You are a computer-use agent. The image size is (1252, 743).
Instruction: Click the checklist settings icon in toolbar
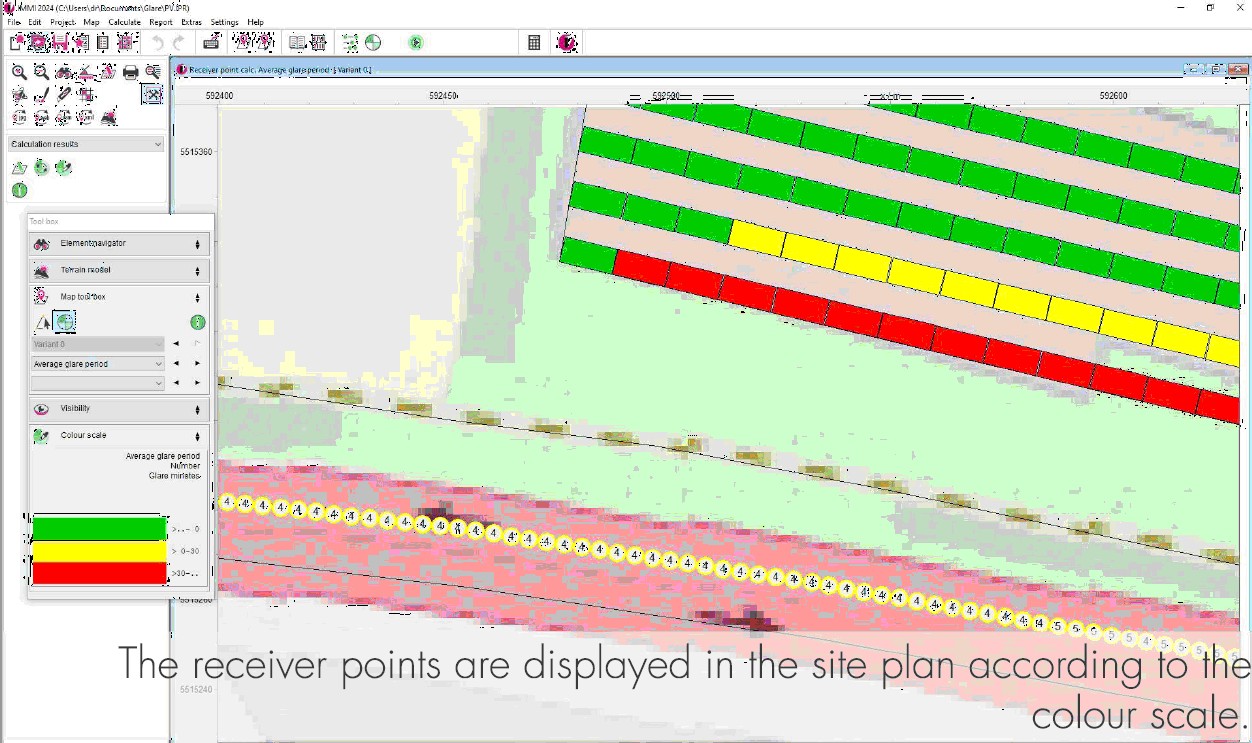(x=349, y=42)
